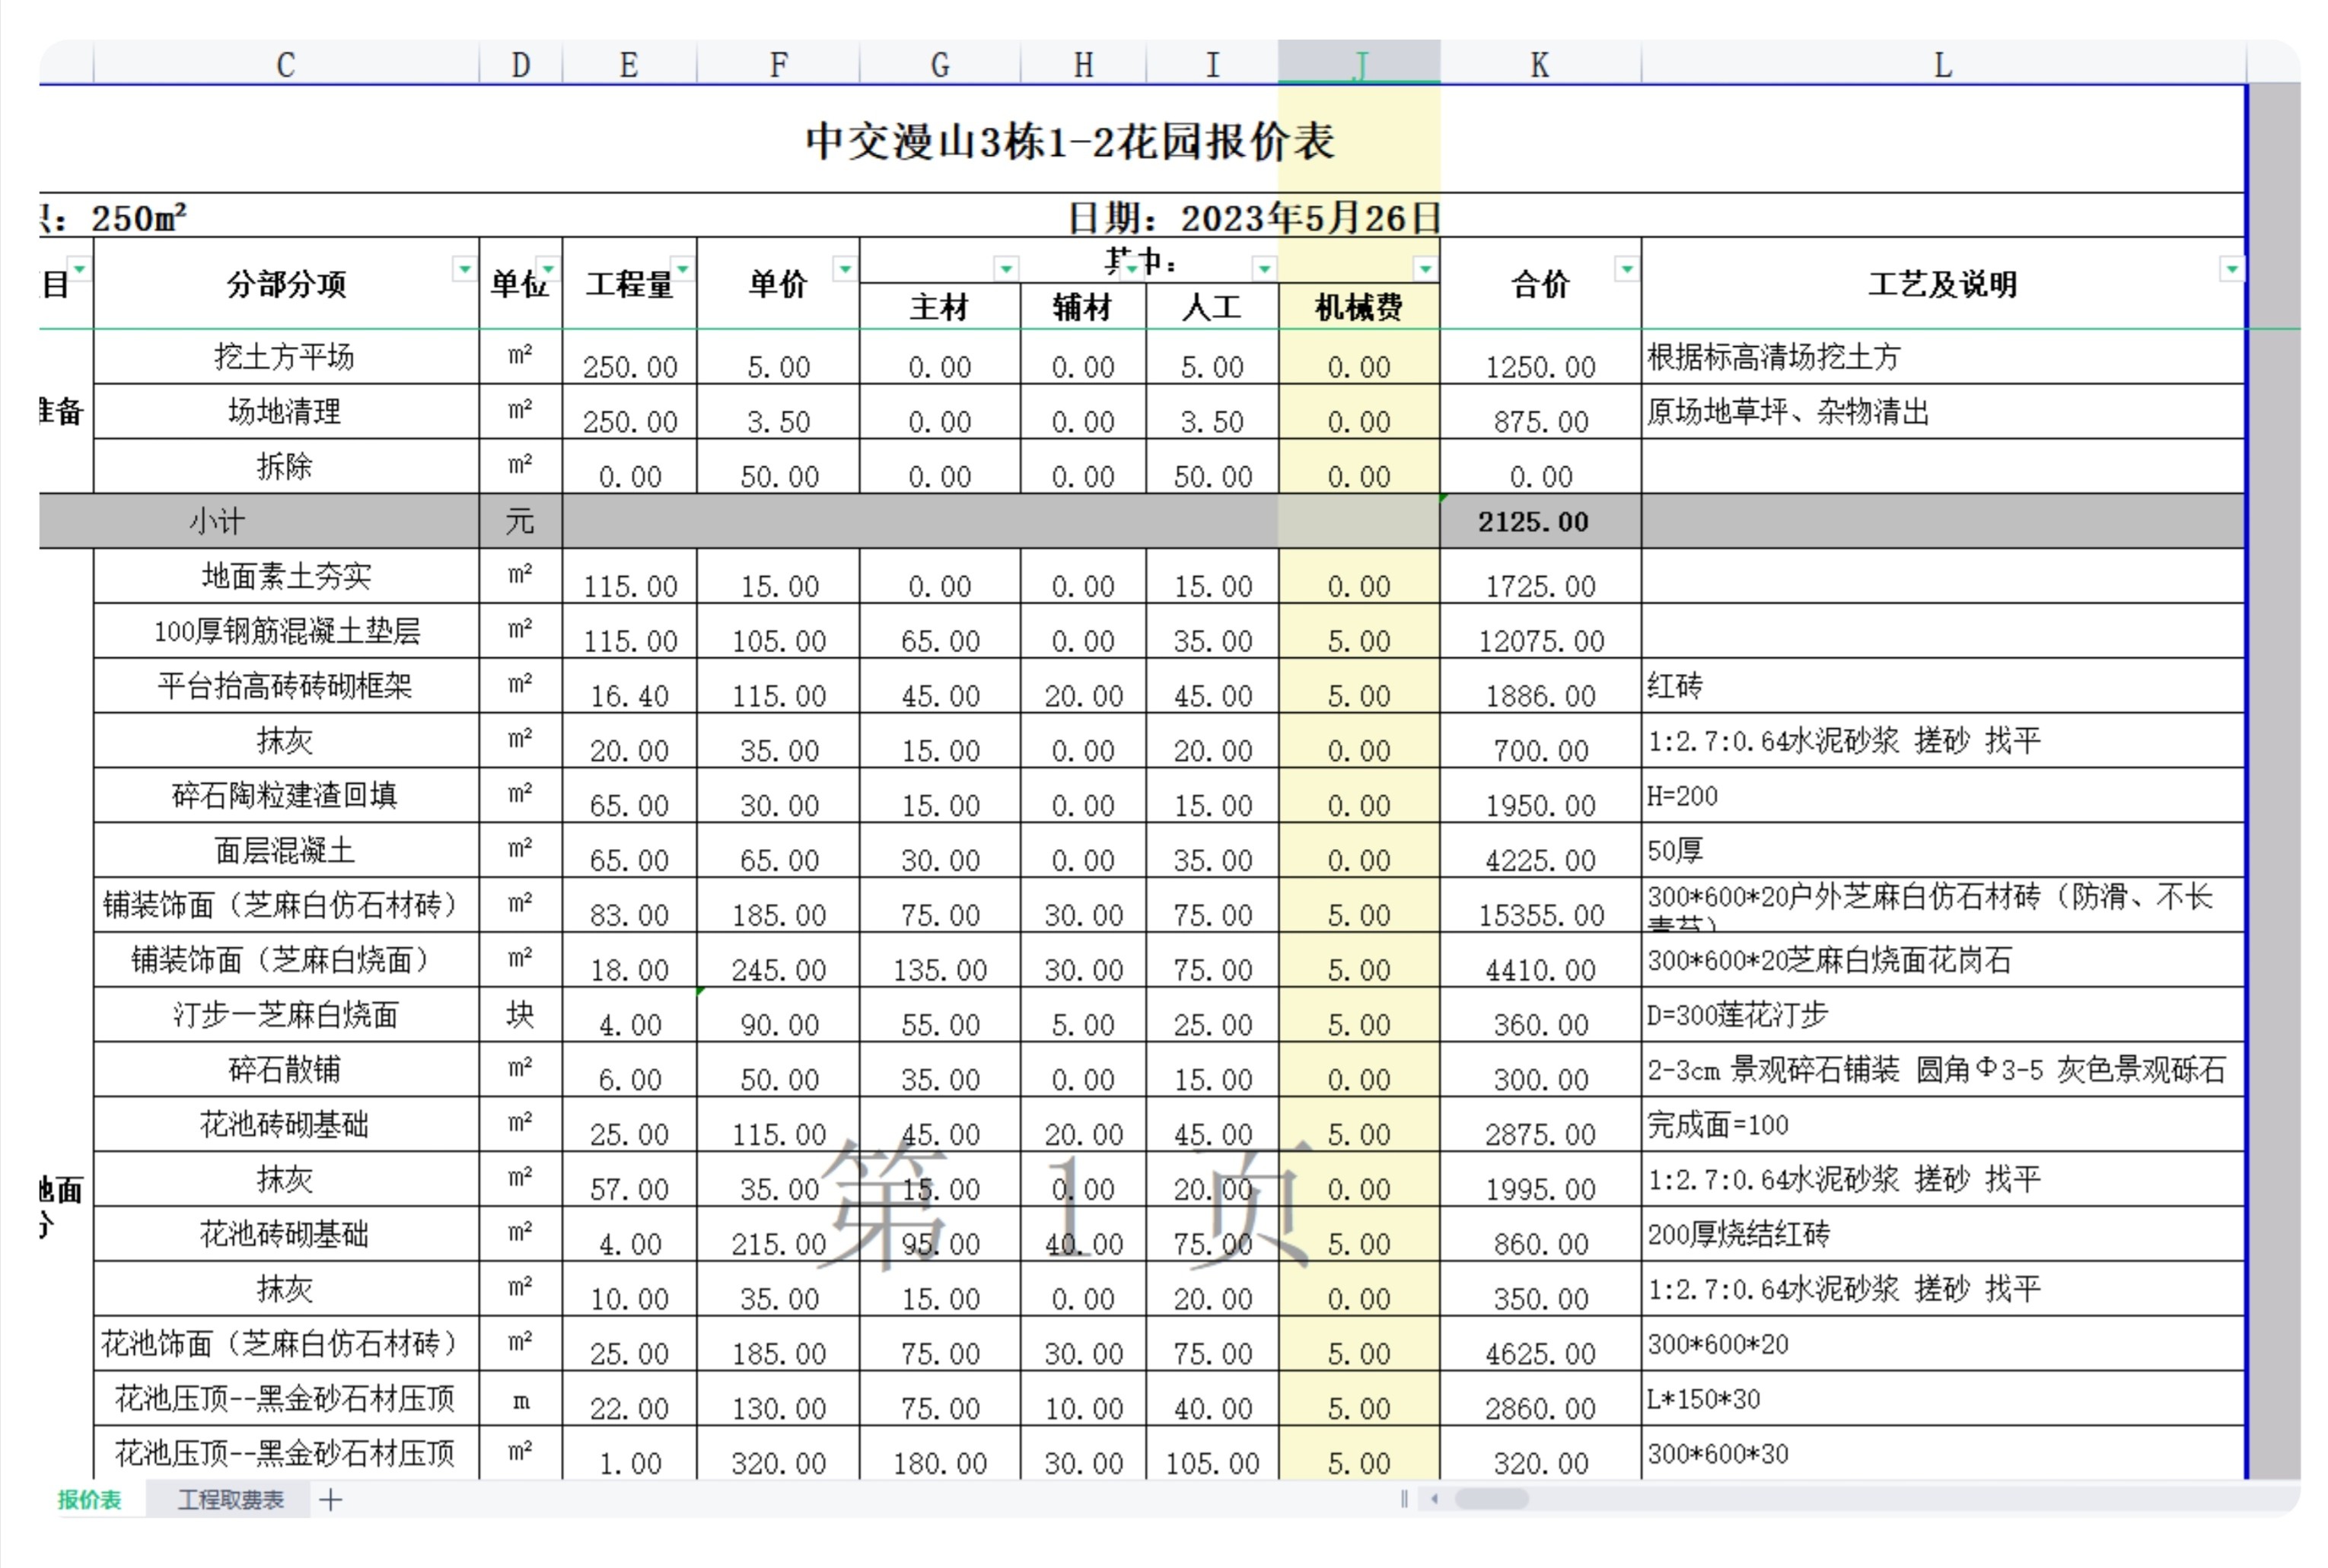Image resolution: width=2328 pixels, height=1568 pixels.
Task: Switch to the 工程取费表 sheet tab
Action: (x=231, y=1499)
